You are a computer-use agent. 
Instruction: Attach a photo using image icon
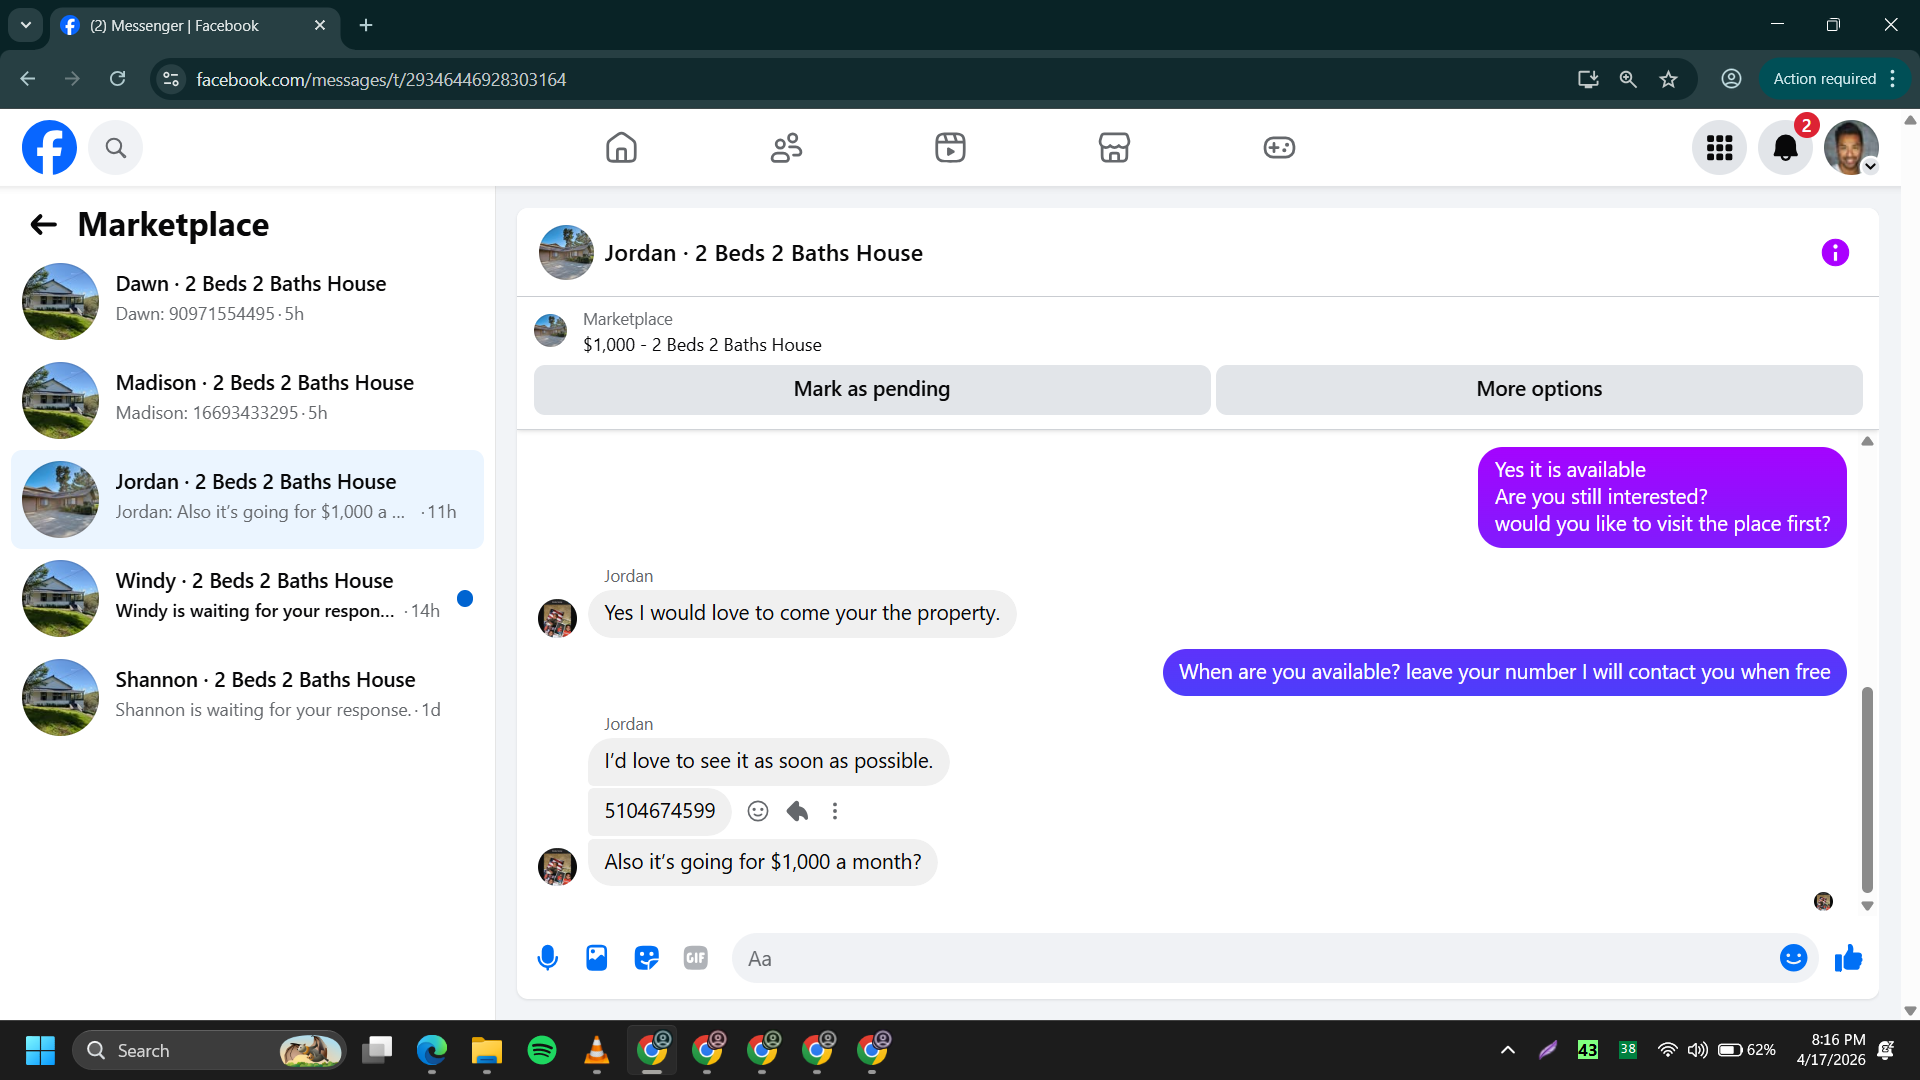597,958
